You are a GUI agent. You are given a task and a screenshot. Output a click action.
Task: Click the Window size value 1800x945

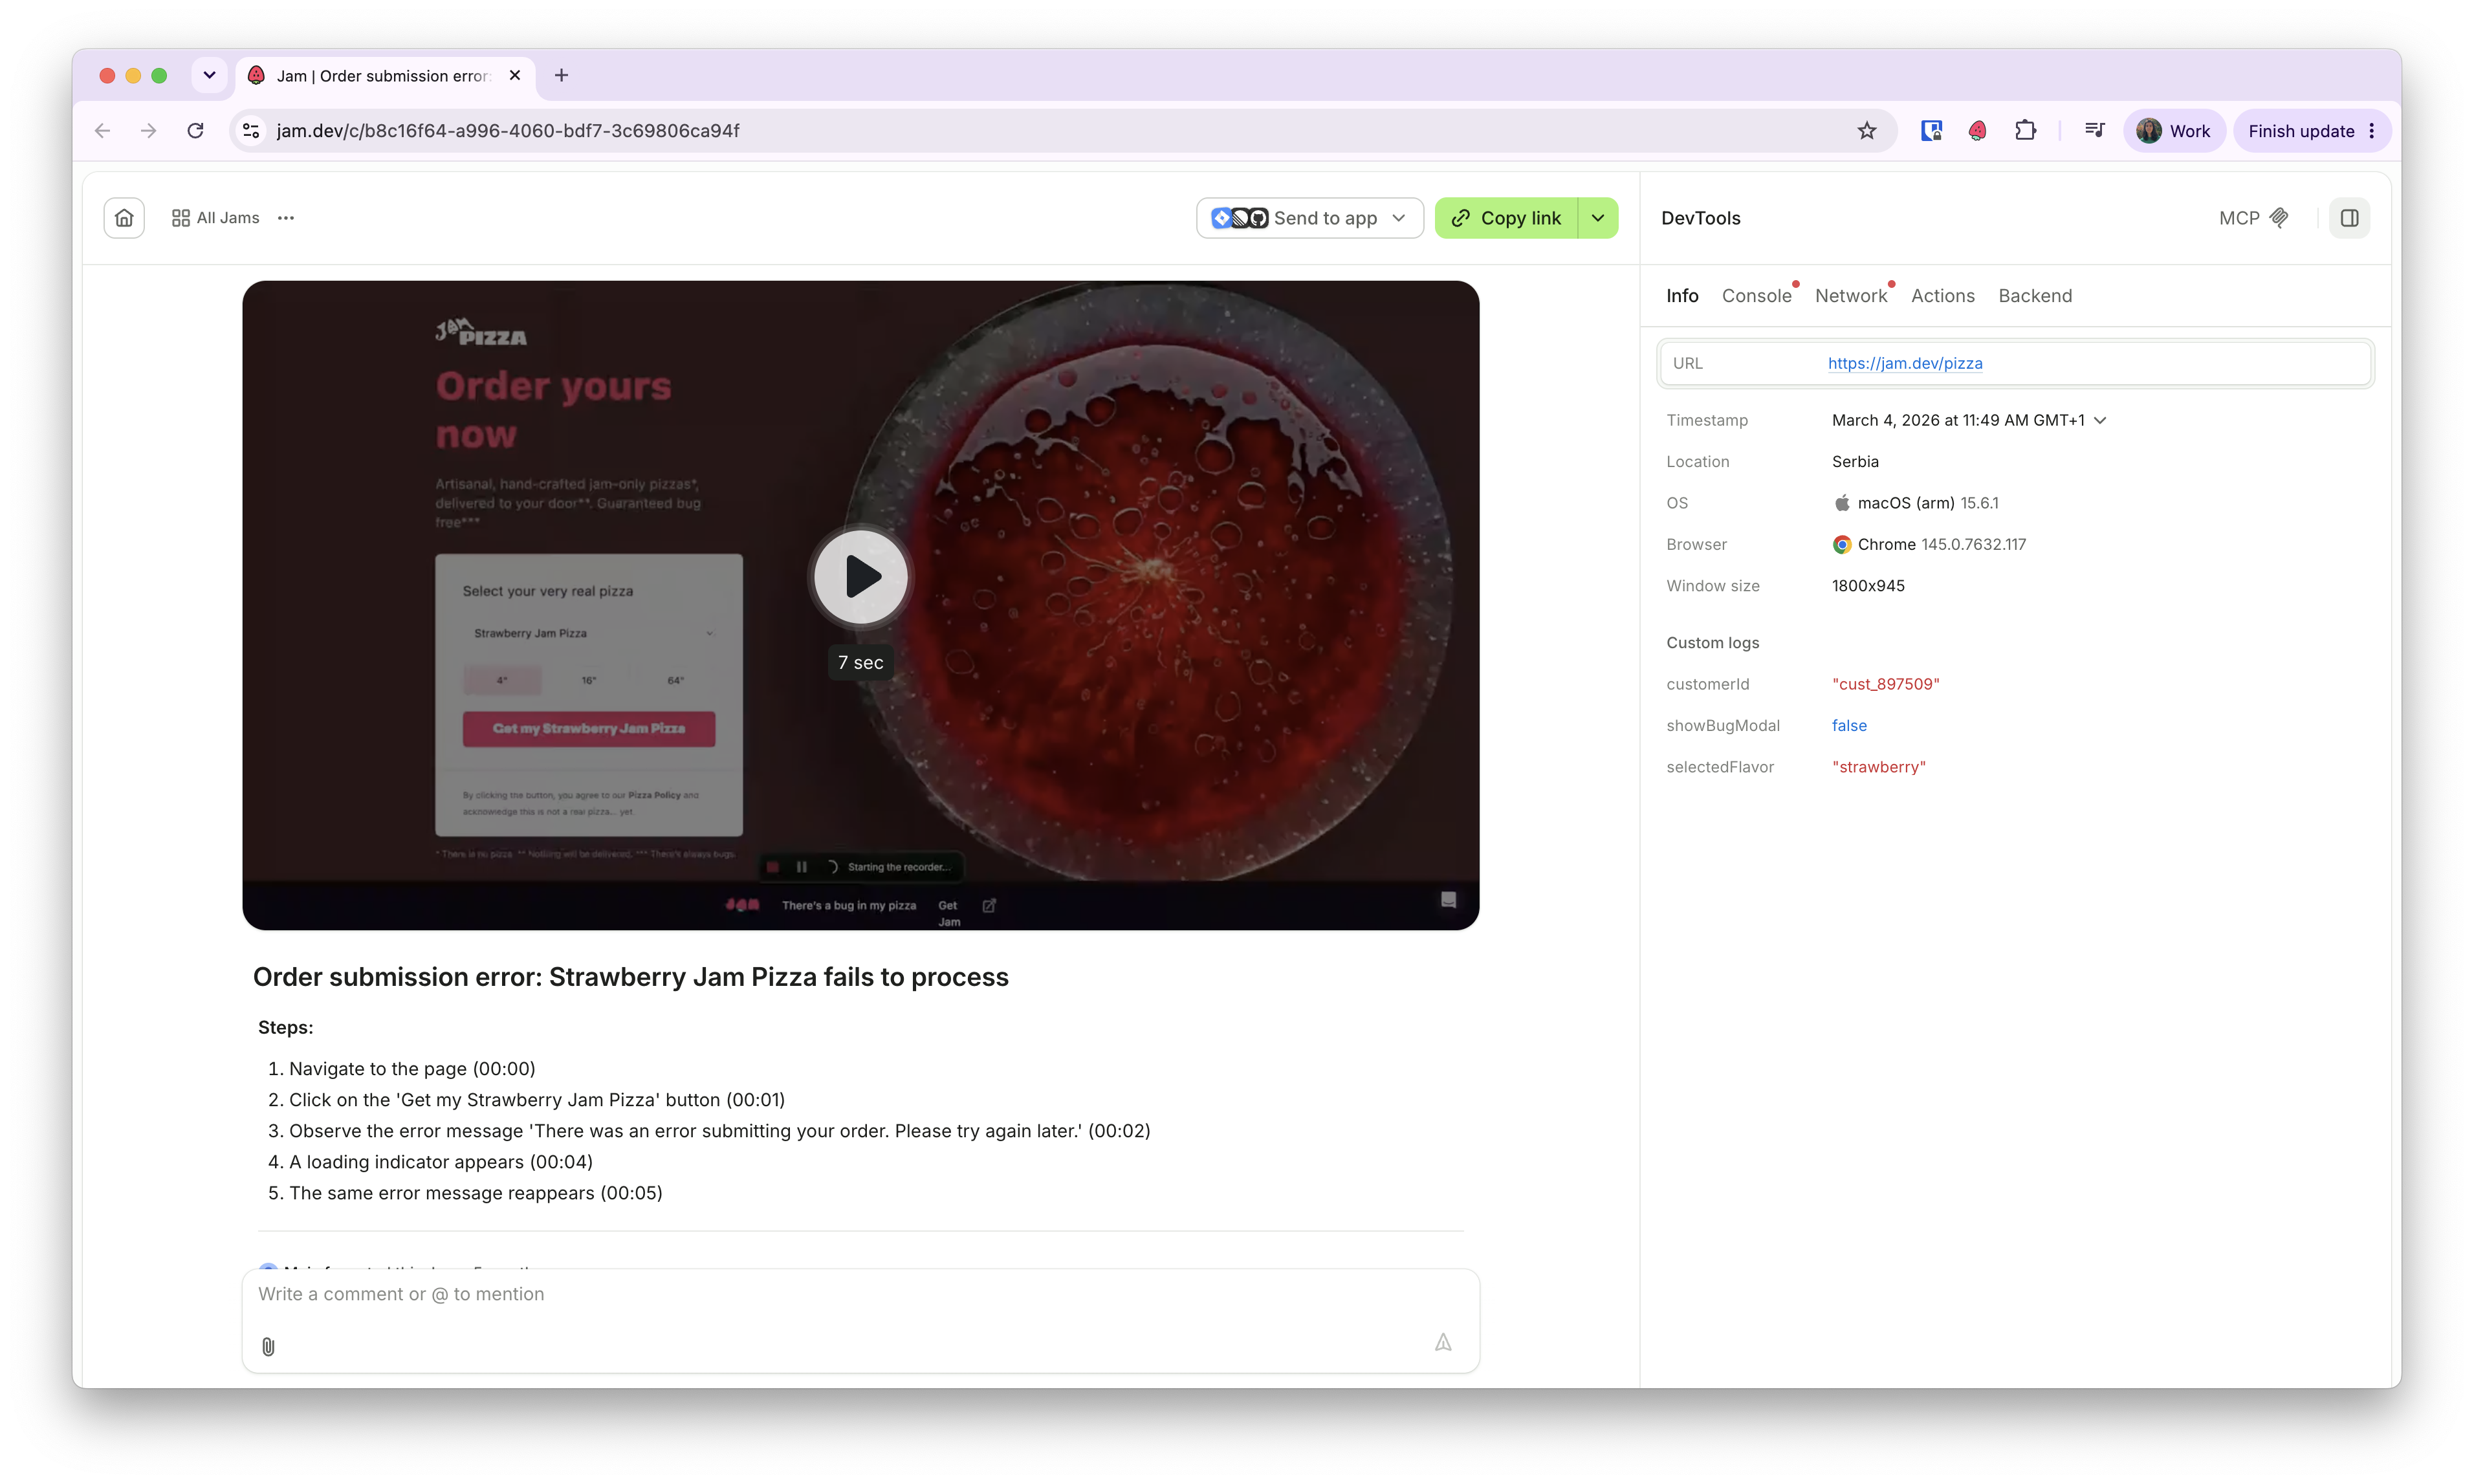click(x=1868, y=586)
